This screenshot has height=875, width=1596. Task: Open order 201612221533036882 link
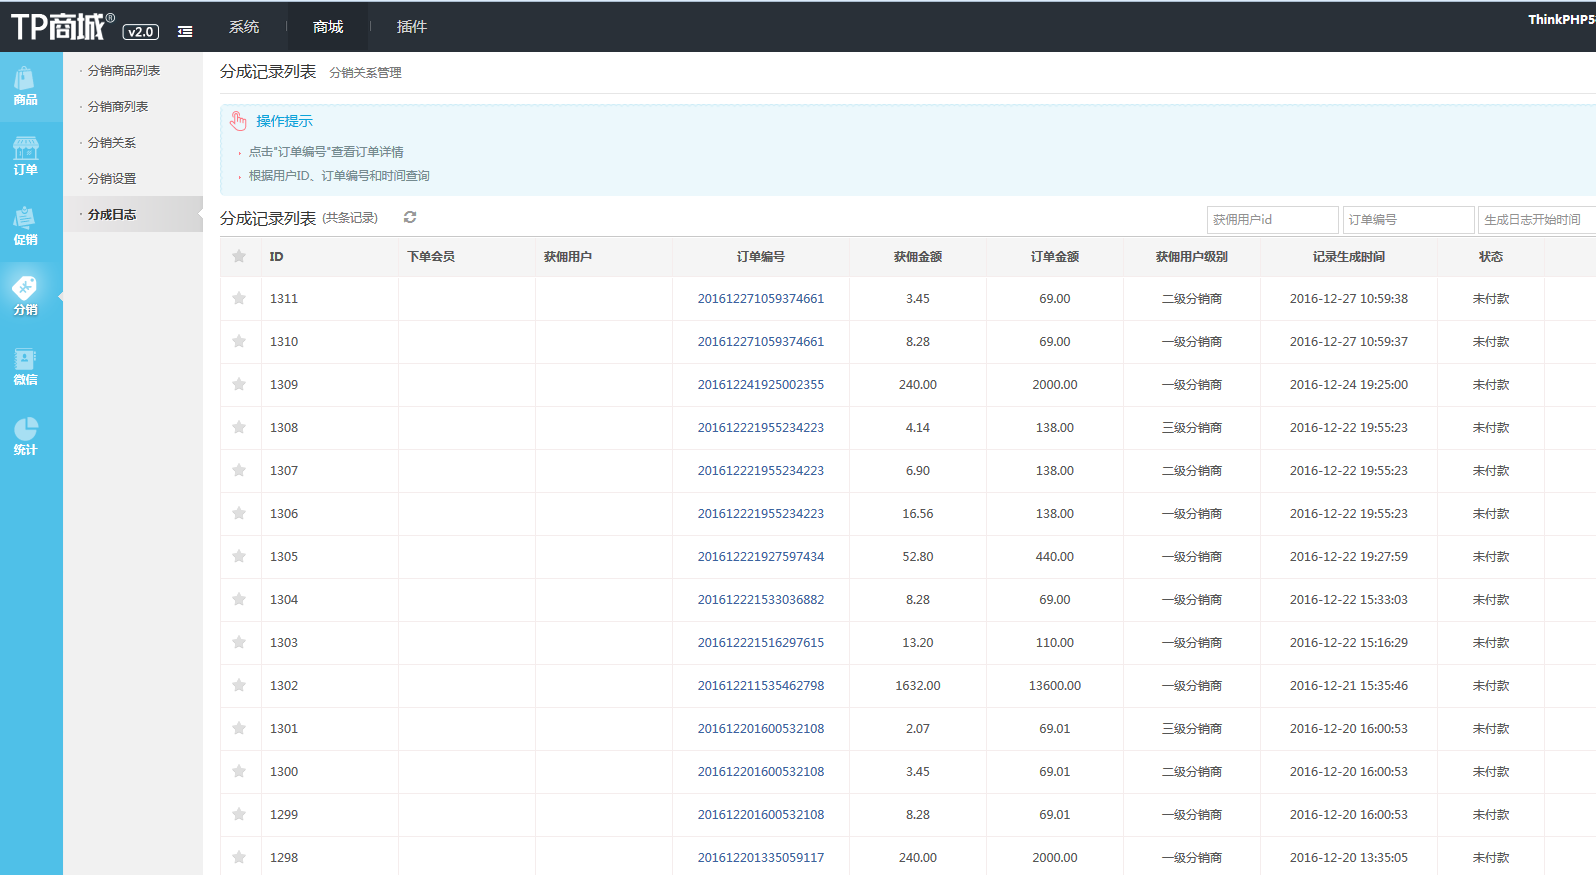click(761, 599)
